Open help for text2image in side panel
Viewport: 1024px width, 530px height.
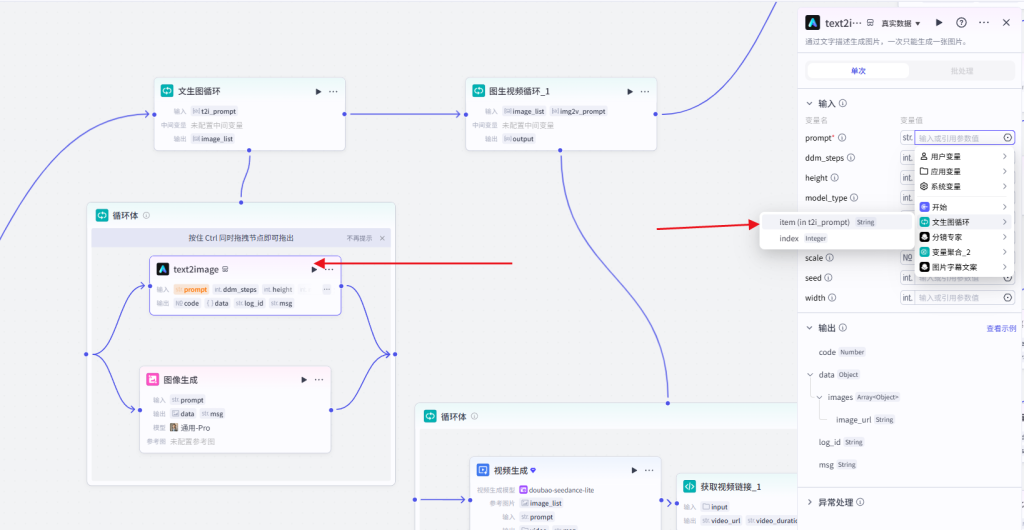pyautogui.click(x=961, y=22)
